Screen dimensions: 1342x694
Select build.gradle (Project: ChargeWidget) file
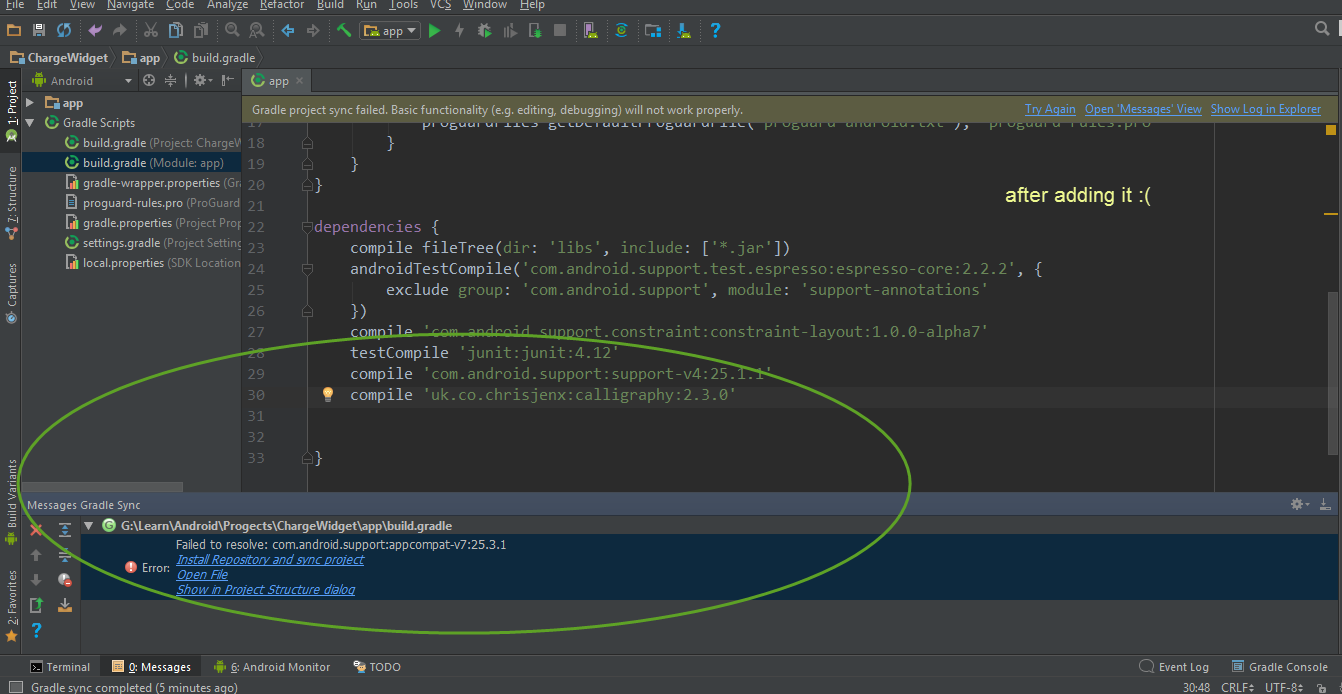(153, 143)
